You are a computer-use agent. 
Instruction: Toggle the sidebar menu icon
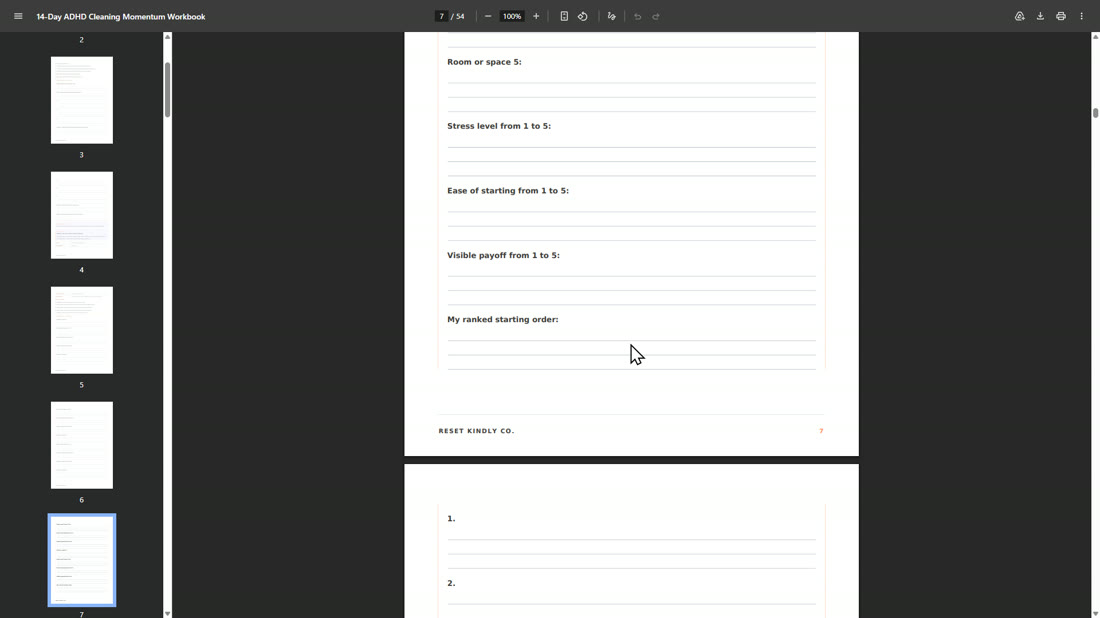click(x=18, y=16)
